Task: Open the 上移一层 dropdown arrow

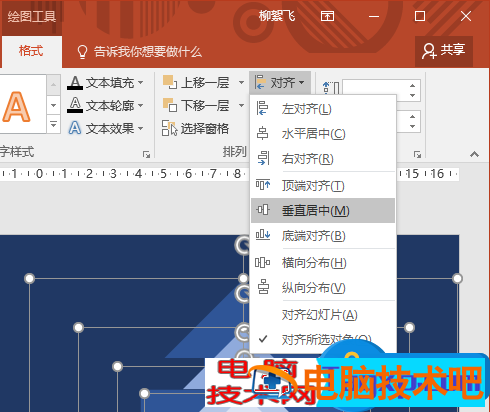Action: pos(241,82)
